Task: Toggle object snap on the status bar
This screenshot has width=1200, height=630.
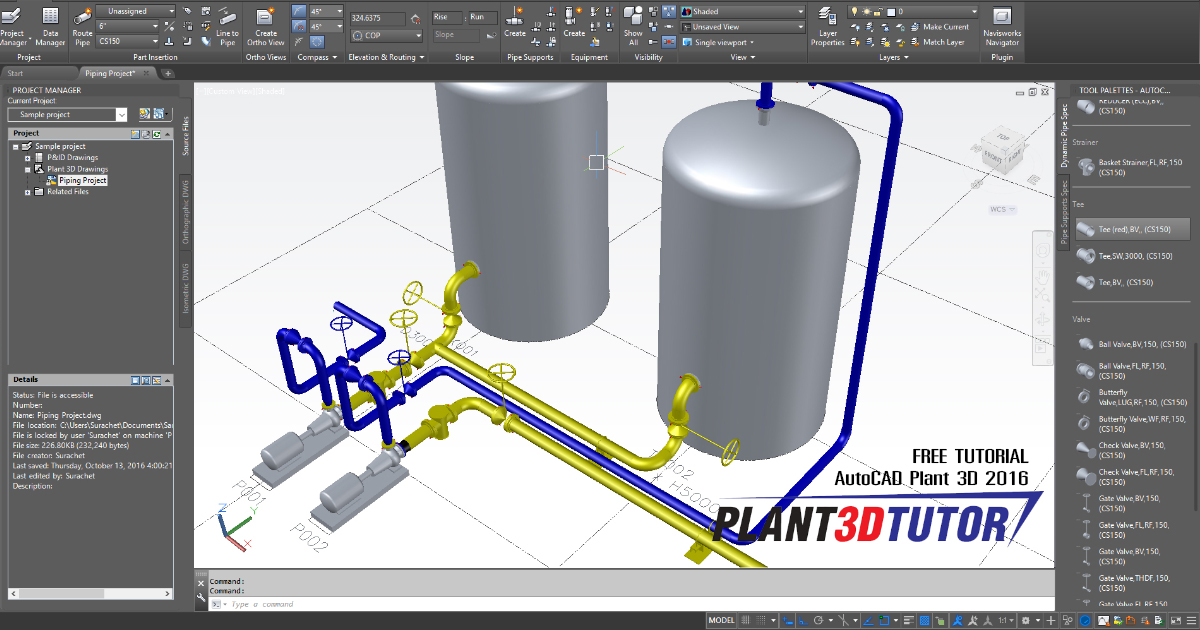Action: tap(883, 618)
